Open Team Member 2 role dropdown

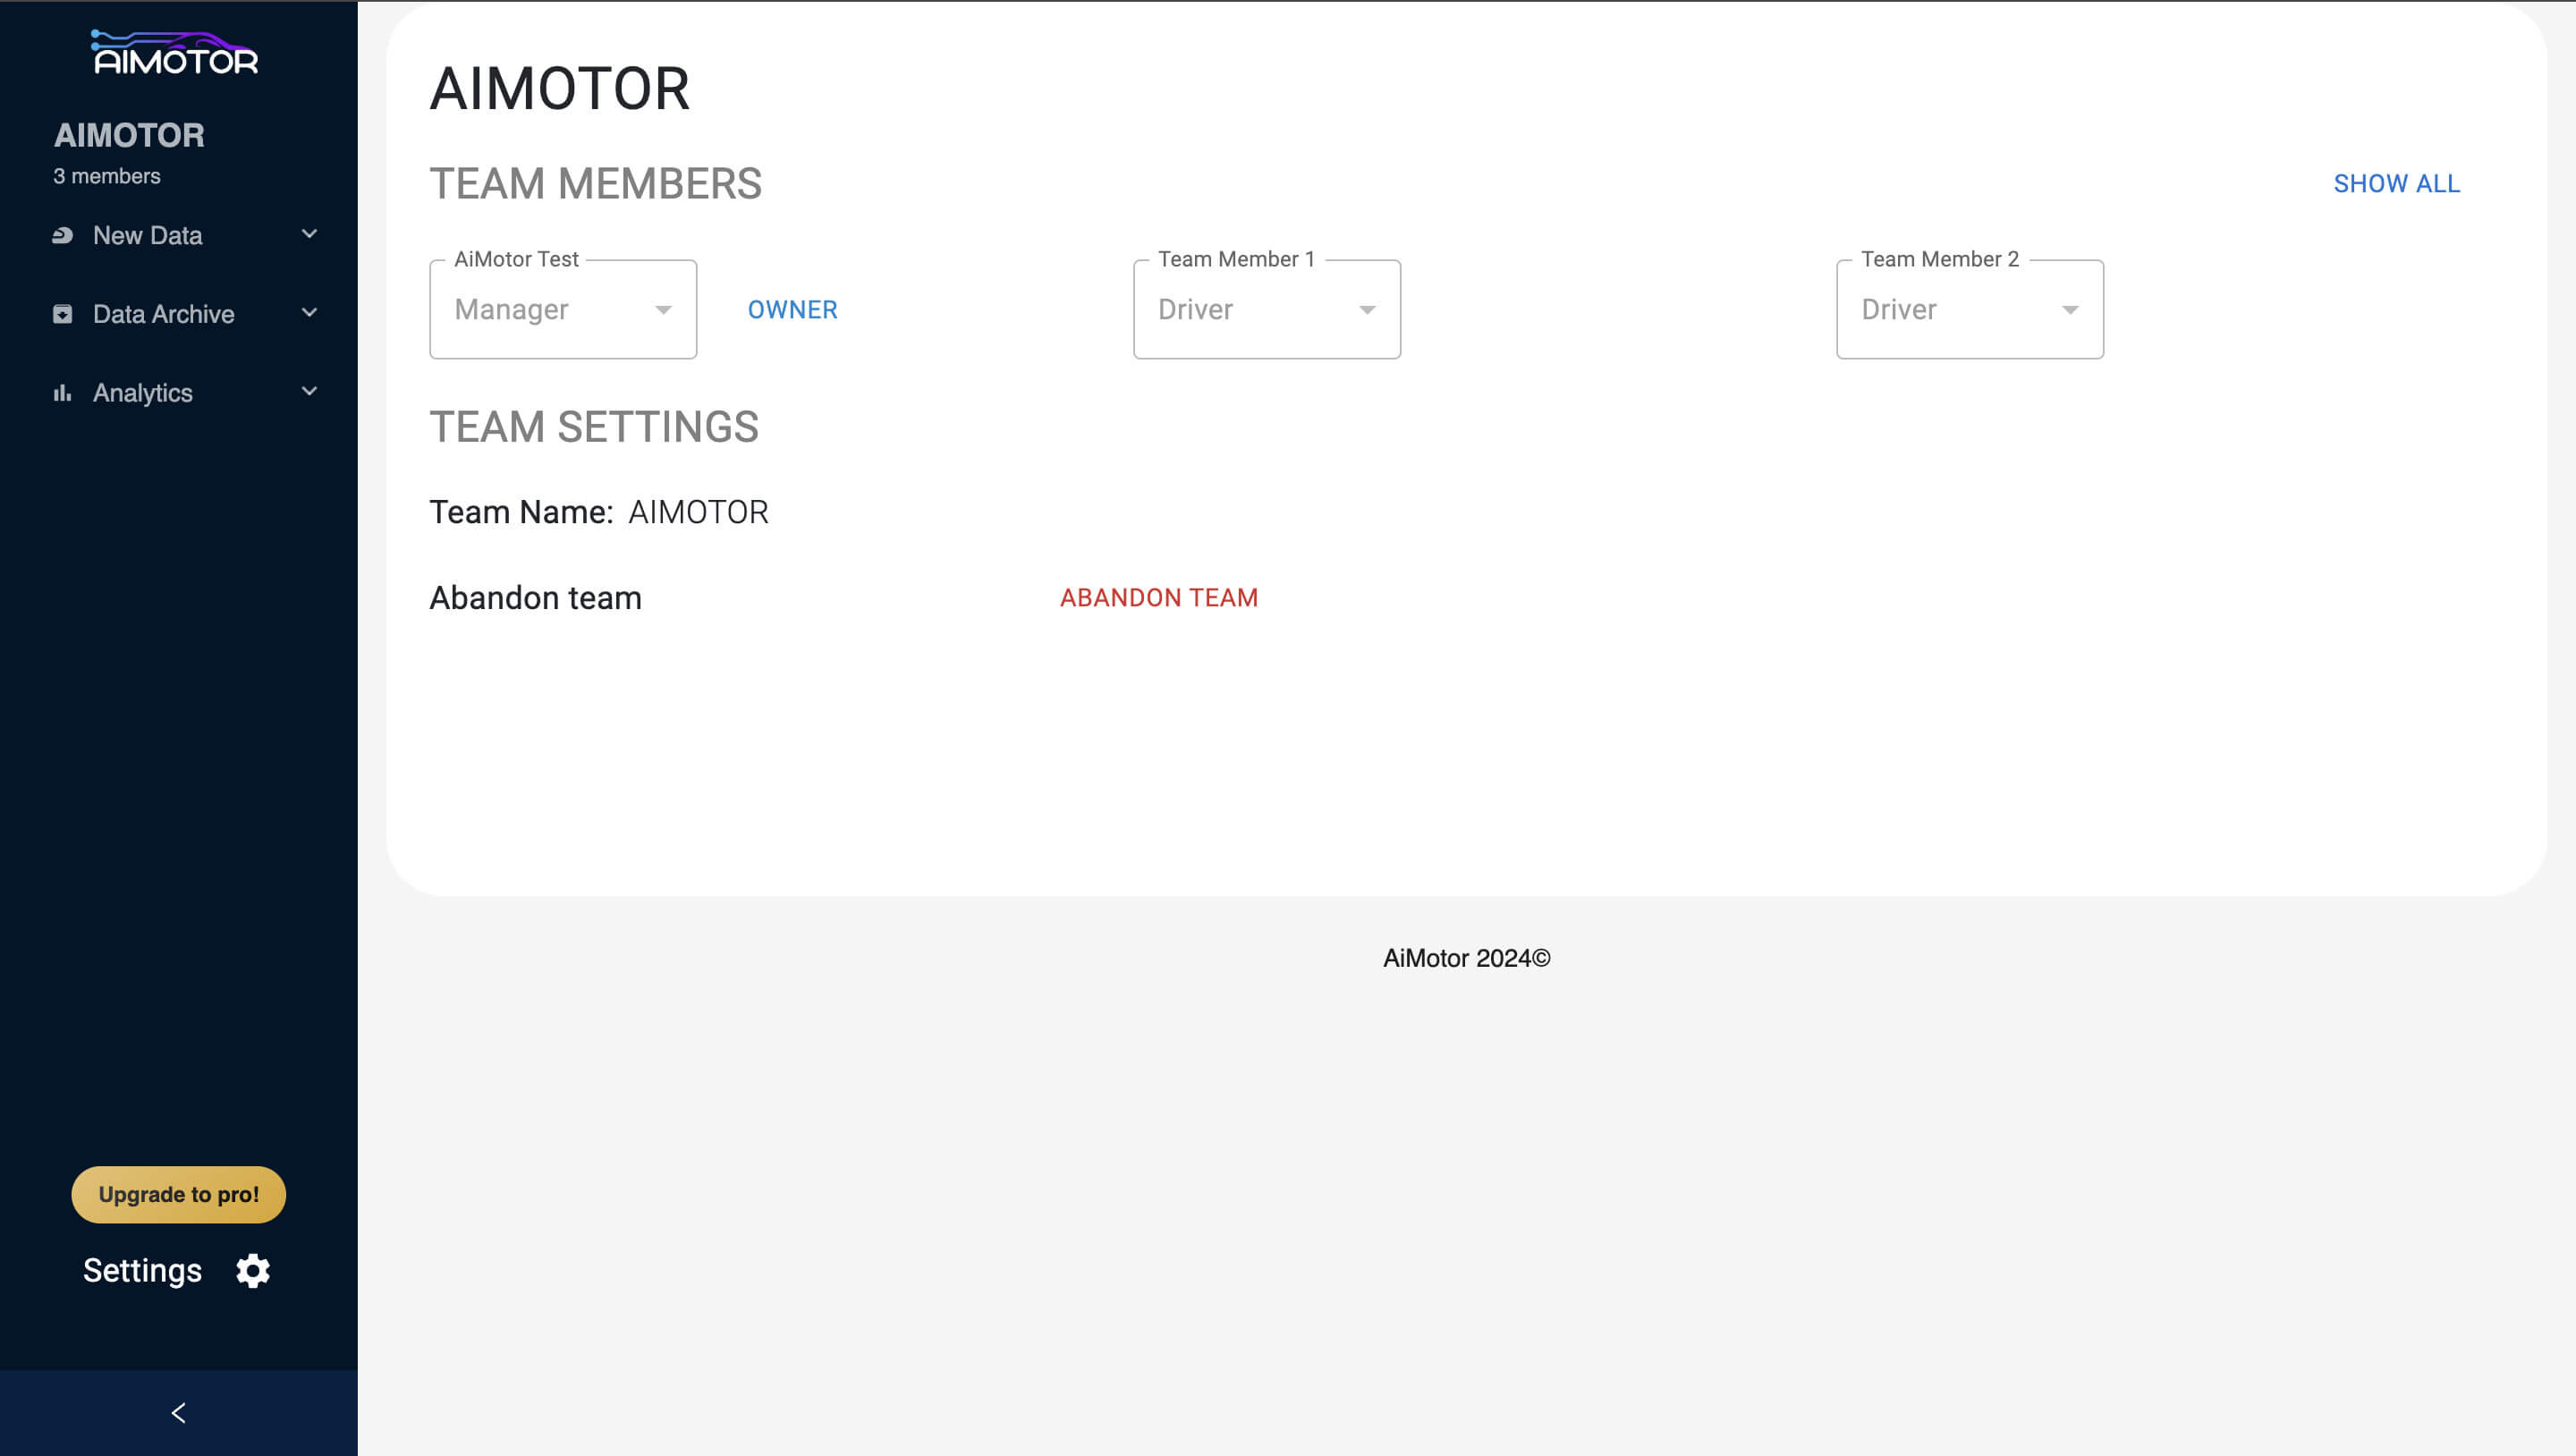pos(1969,310)
